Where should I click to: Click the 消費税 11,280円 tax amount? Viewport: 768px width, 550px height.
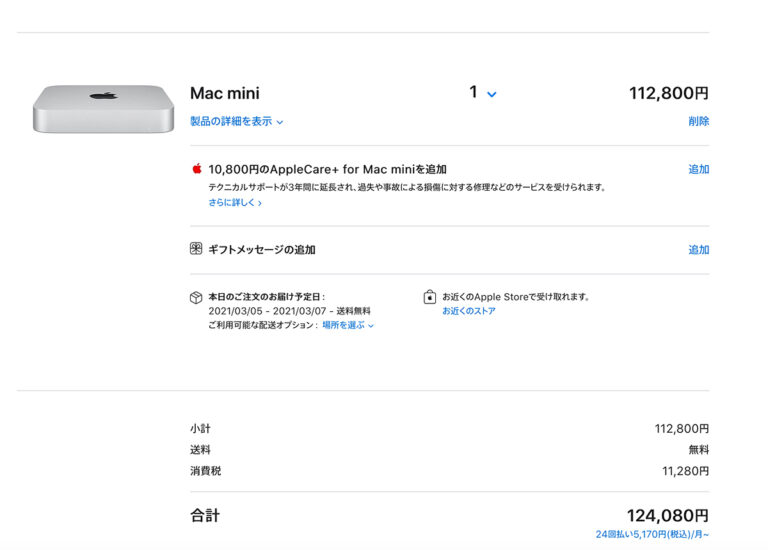pyautogui.click(x=685, y=471)
